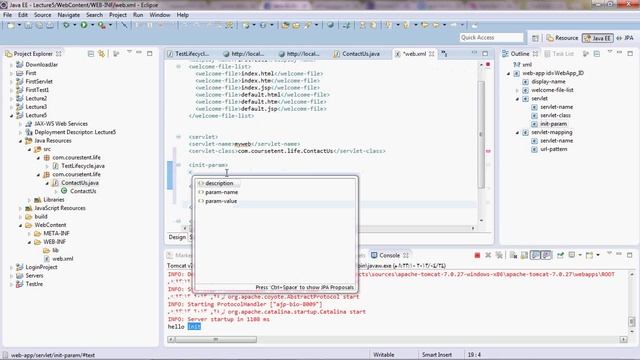This screenshot has width=640, height=360.
Task: Switch to the Resource perspective
Action: point(562,38)
